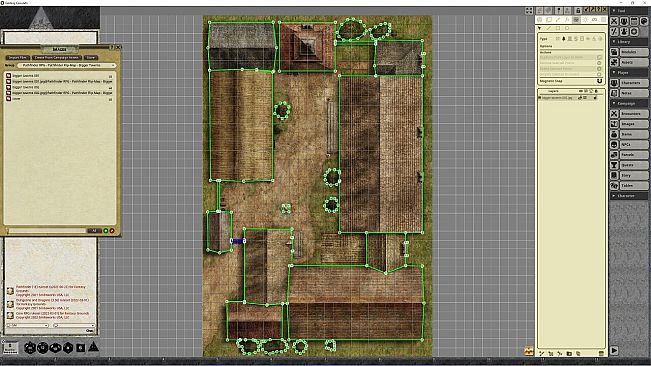Toggle the first Actions option checkbox

pyautogui.click(x=599, y=57)
